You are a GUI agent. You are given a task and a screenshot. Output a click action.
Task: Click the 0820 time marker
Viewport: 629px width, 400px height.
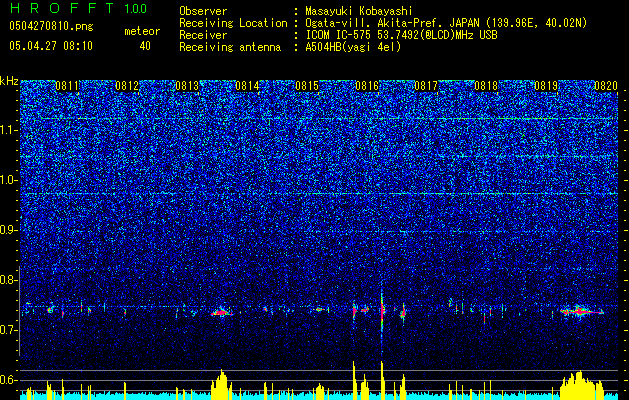(606, 86)
